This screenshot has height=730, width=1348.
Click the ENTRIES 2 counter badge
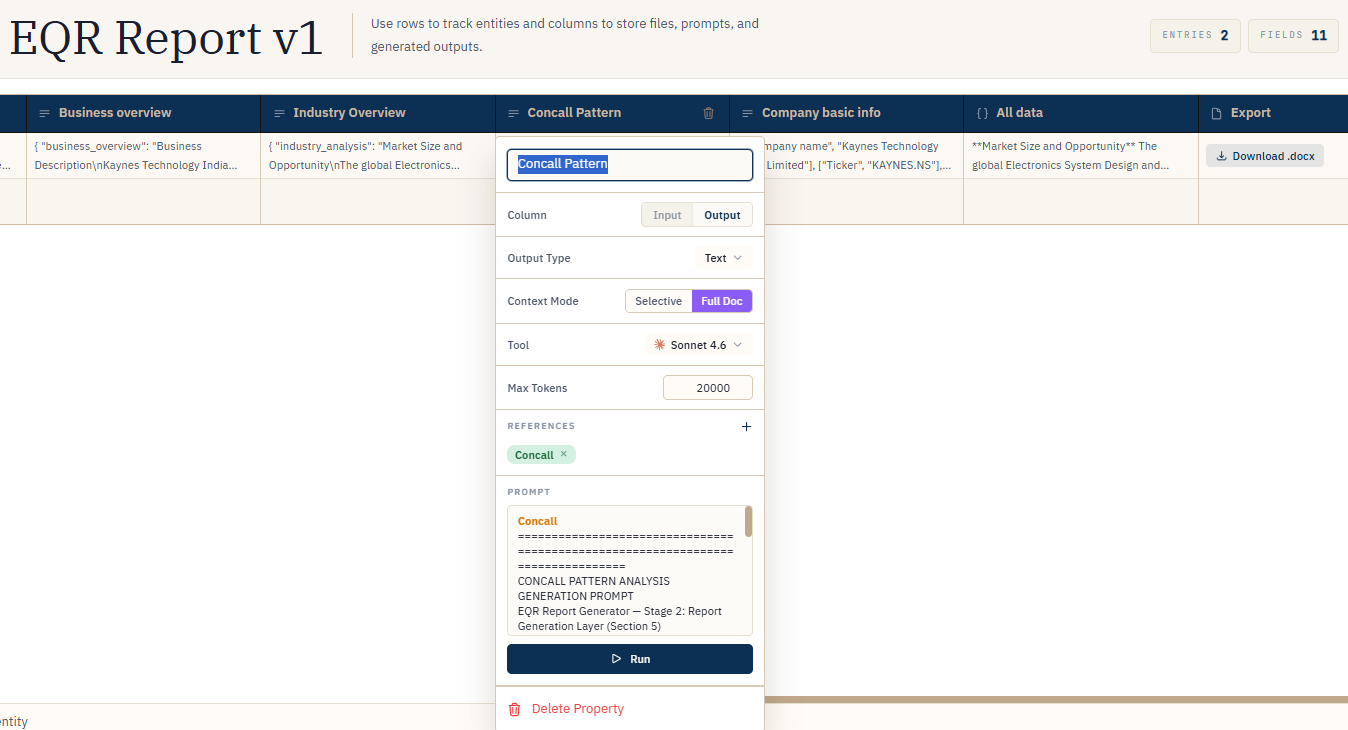[1195, 35]
